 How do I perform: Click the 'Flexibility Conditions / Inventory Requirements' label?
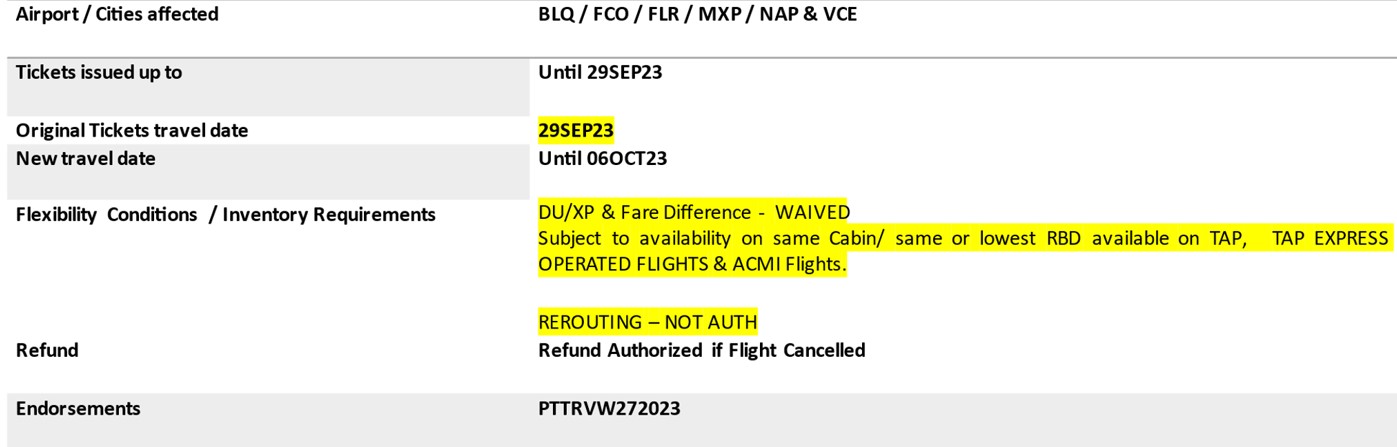click(226, 214)
